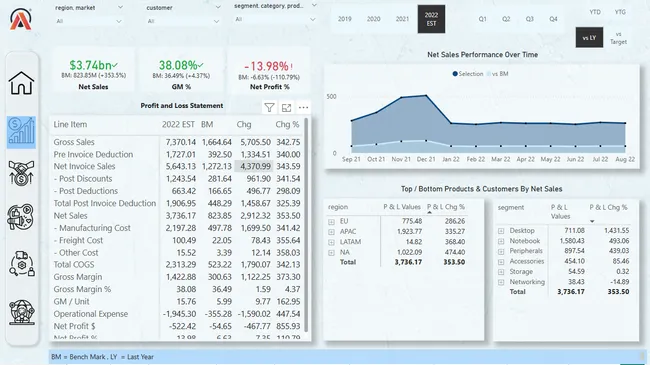Expand the Networking segment row
The height and width of the screenshot is (365, 650).
(501, 282)
